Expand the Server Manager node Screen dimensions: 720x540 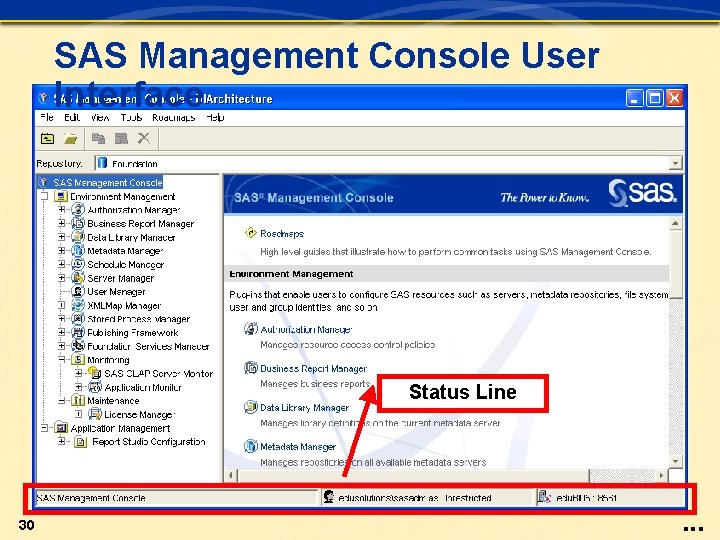[x=61, y=278]
